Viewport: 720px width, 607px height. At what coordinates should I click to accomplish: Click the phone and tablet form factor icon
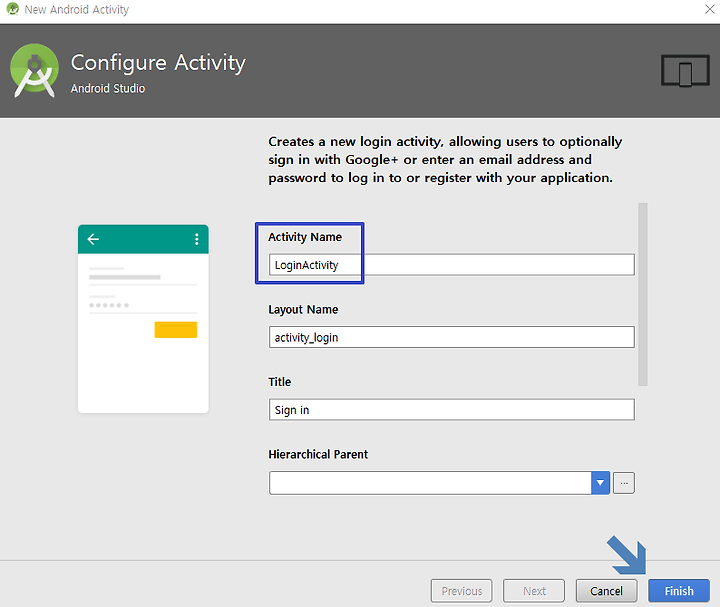point(685,70)
